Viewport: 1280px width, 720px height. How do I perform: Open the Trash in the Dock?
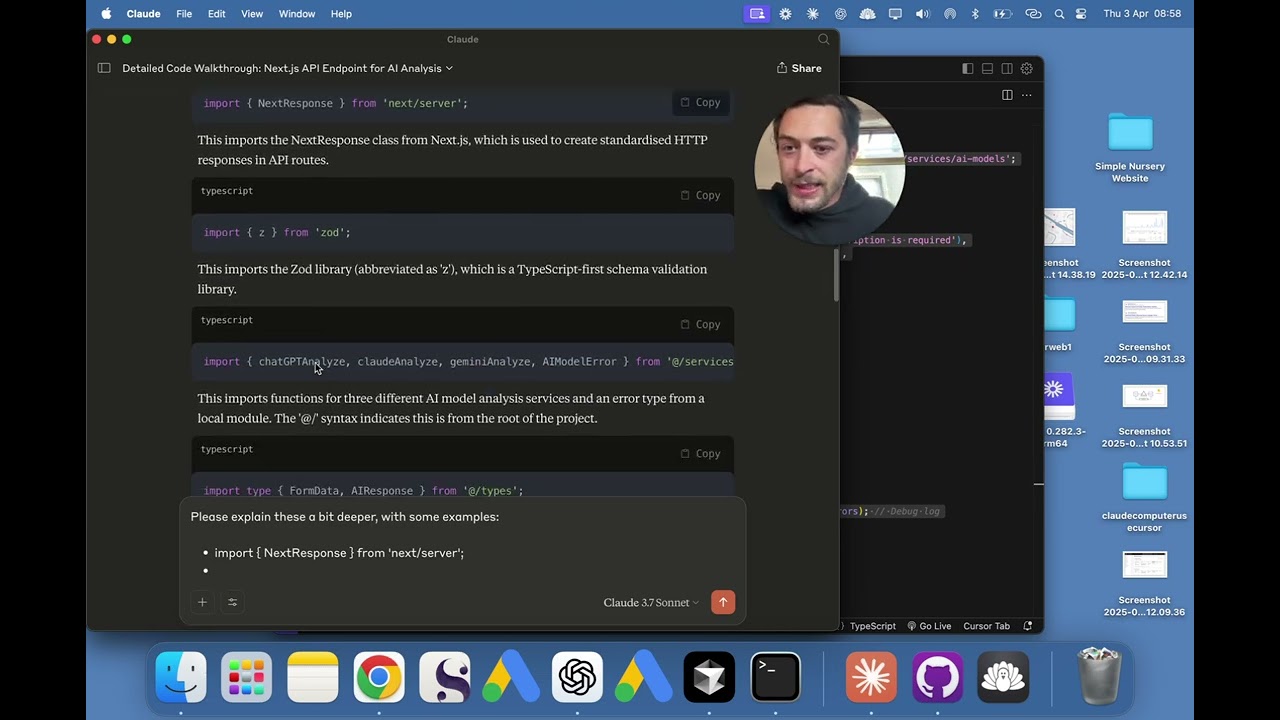pos(1099,678)
